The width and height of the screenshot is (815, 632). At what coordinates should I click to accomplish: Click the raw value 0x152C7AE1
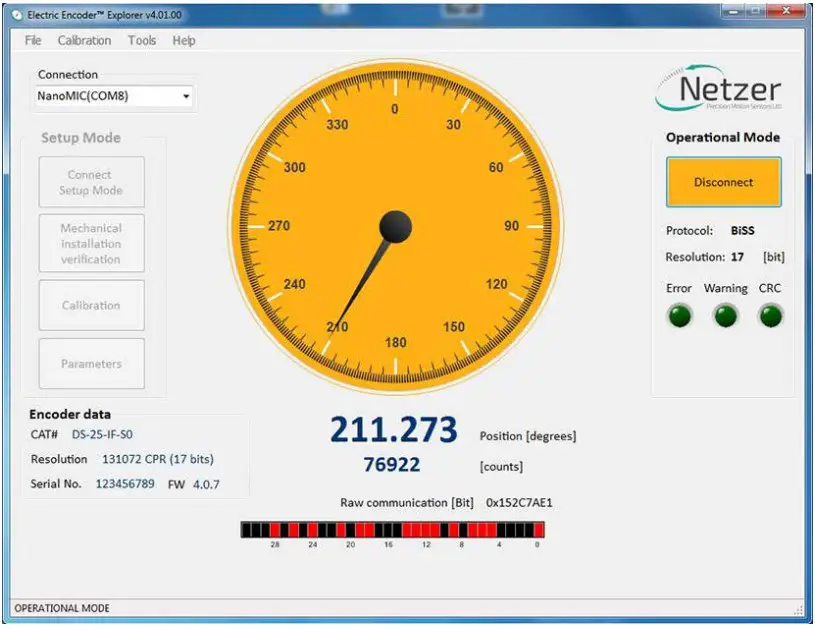pyautogui.click(x=519, y=503)
